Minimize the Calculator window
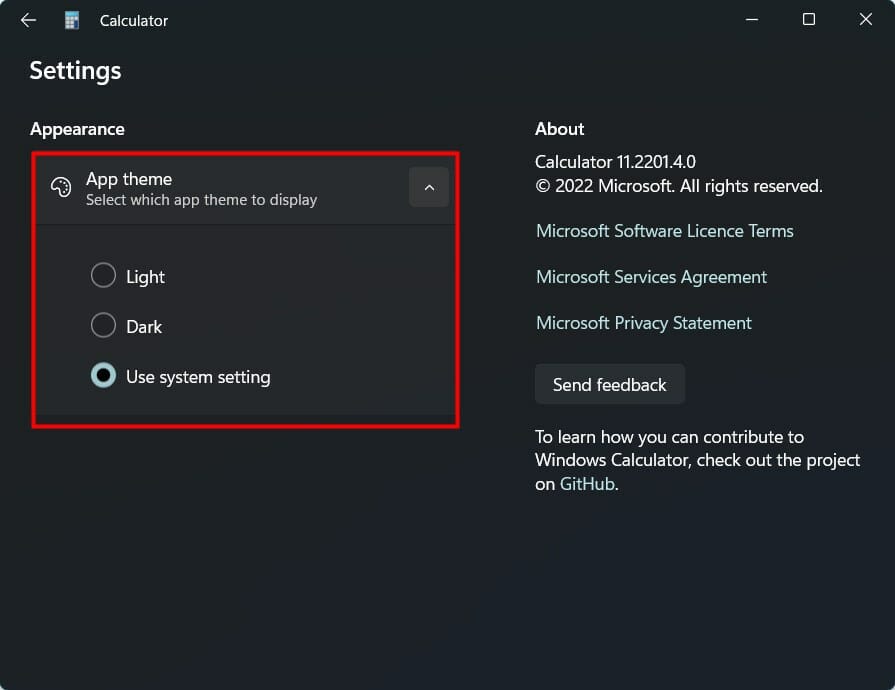Image resolution: width=895 pixels, height=690 pixels. (x=751, y=19)
